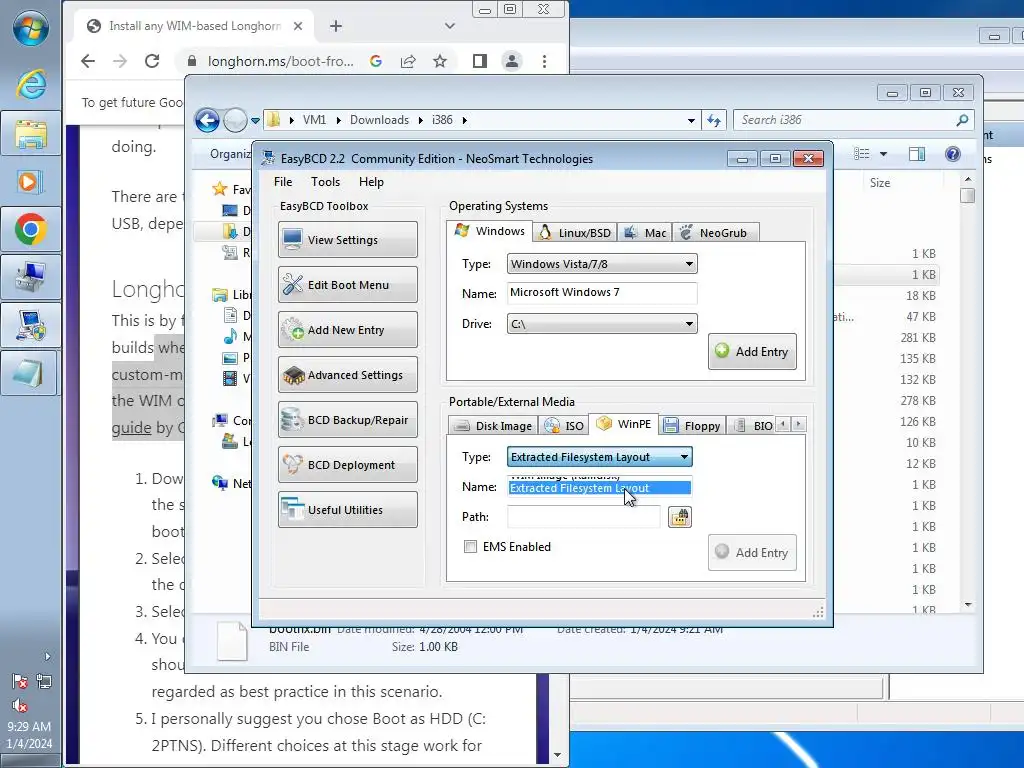Image resolution: width=1024 pixels, height=768 pixels.
Task: Switch to the ISO tab
Action: coord(564,425)
